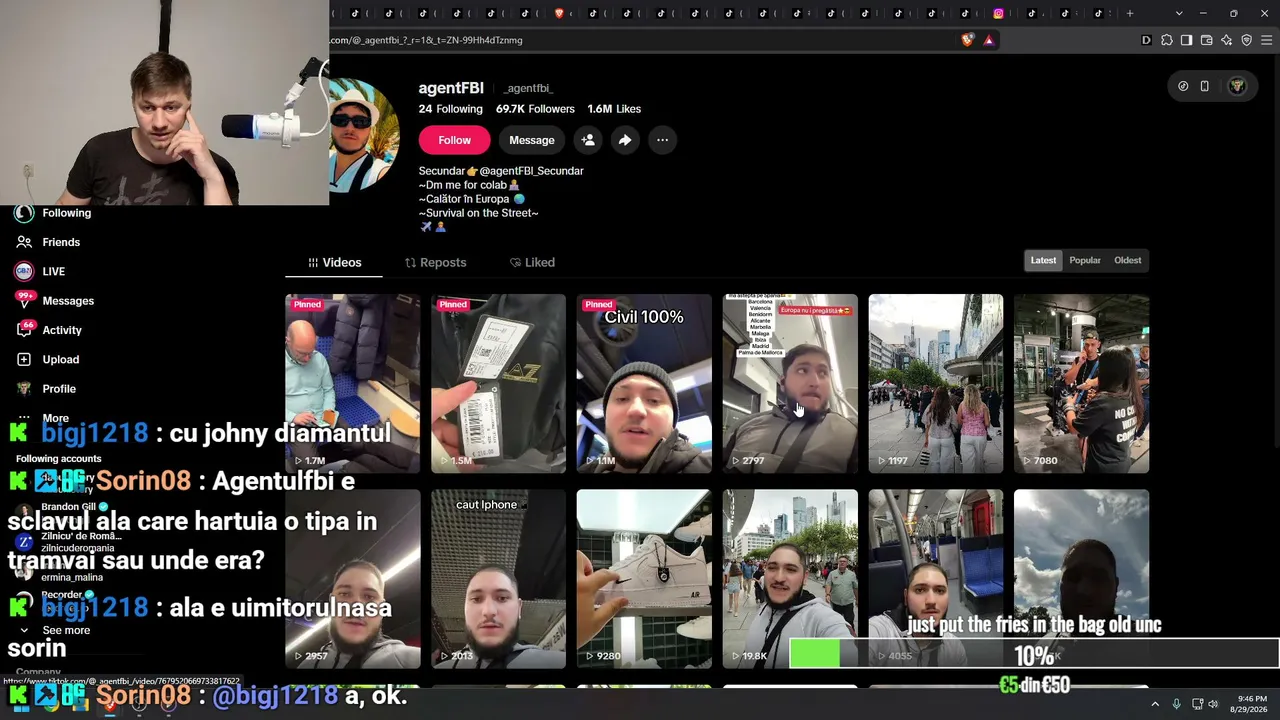Switch to the Reposts tab
Screen dimensions: 1280x720
pos(435,262)
